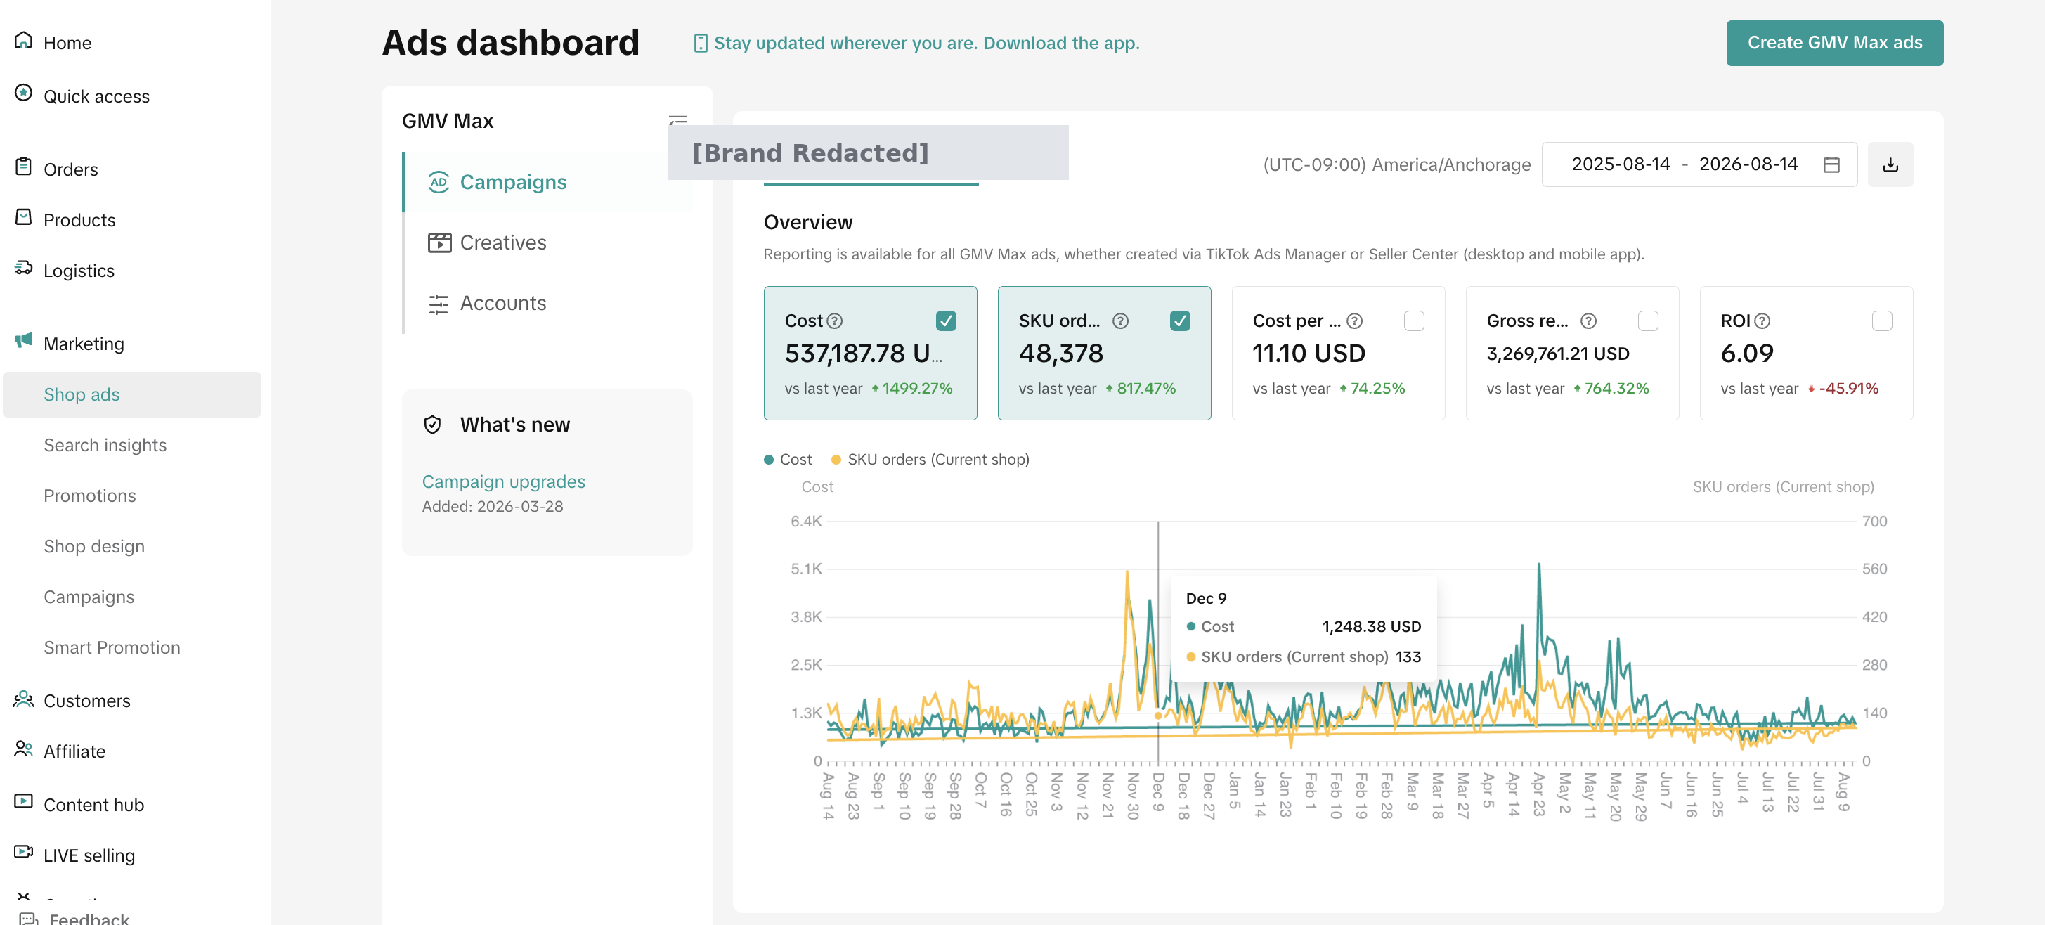Click the Affiliate icon
Viewport: 2045px width, 925px height.
coord(24,749)
